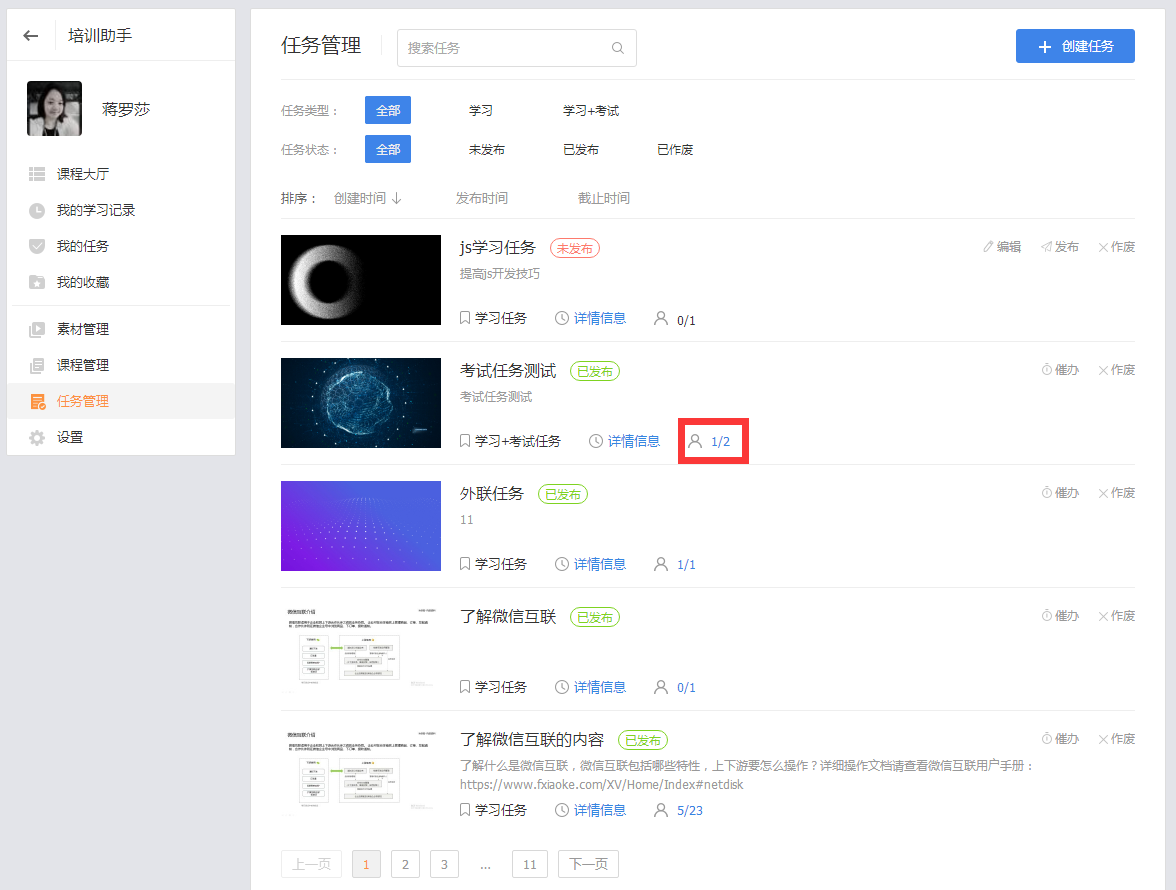Open 设置 in sidebar

[x=70, y=437]
